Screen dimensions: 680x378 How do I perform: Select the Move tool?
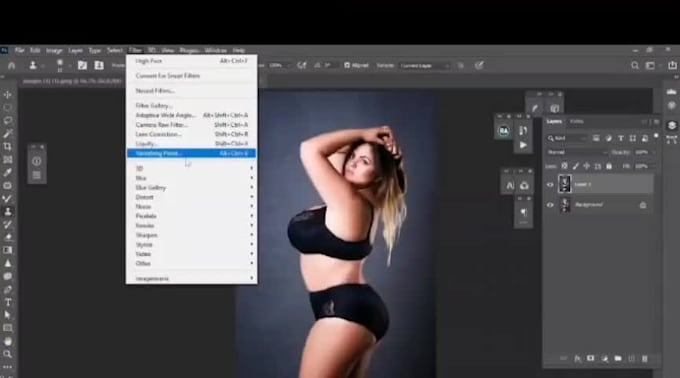coord(7,94)
